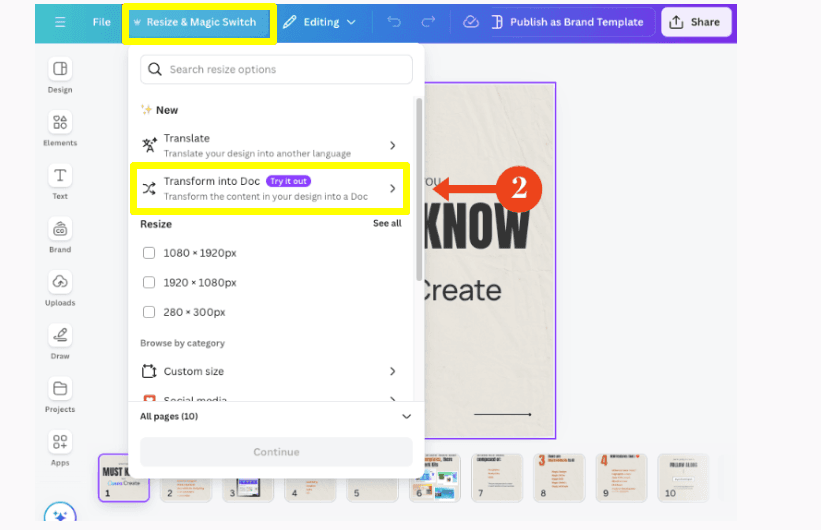Open the Design panel icon
Image resolution: width=821 pixels, height=530 pixels.
60,69
